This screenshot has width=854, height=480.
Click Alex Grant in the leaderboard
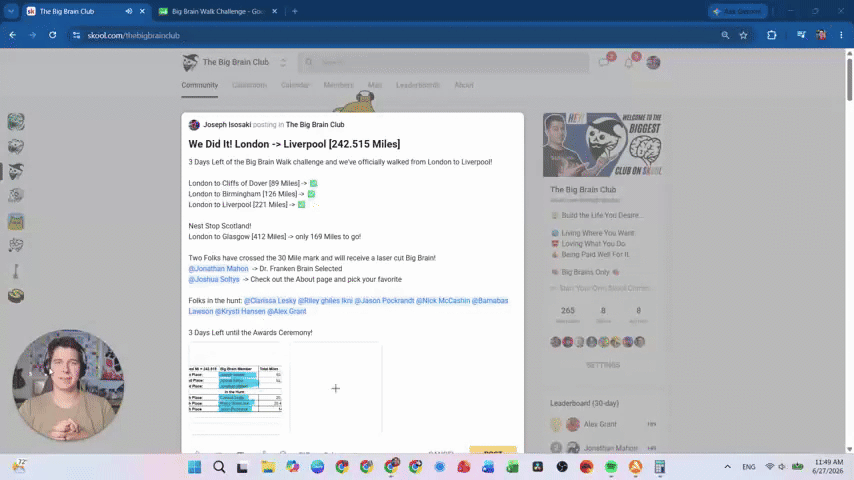pyautogui.click(x=600, y=424)
